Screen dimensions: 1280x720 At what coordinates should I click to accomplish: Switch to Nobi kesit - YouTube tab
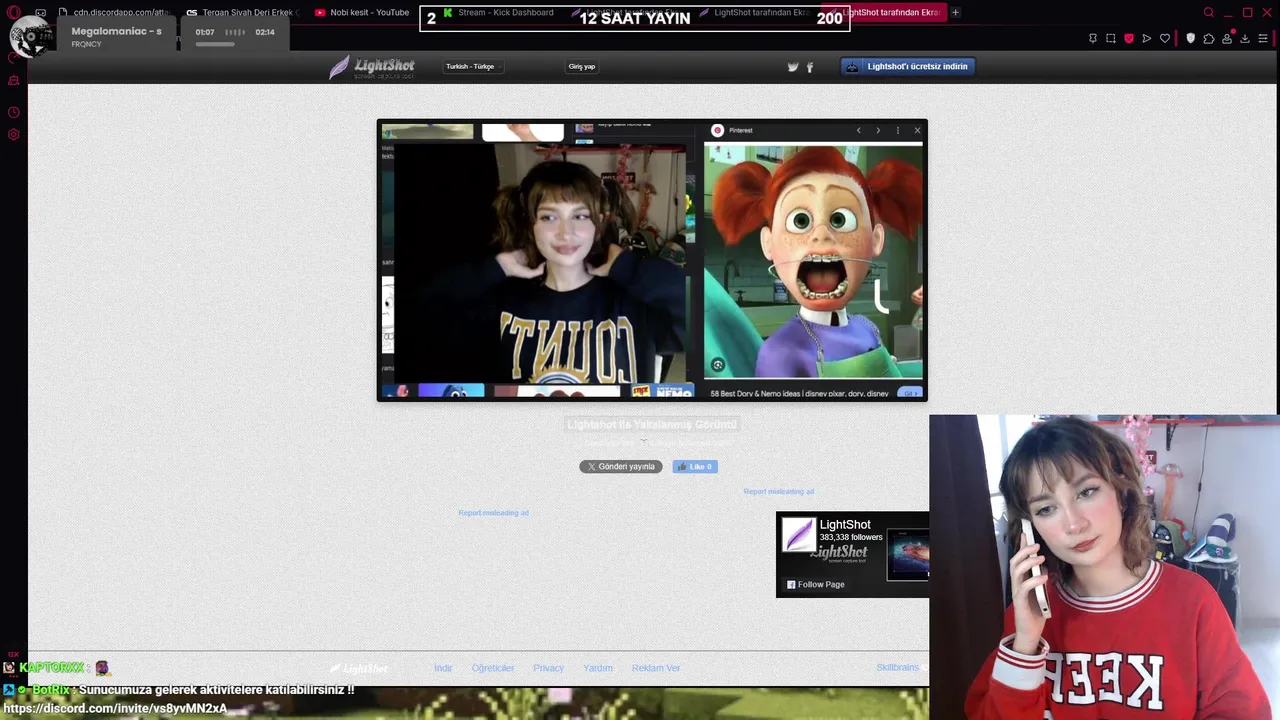362,12
